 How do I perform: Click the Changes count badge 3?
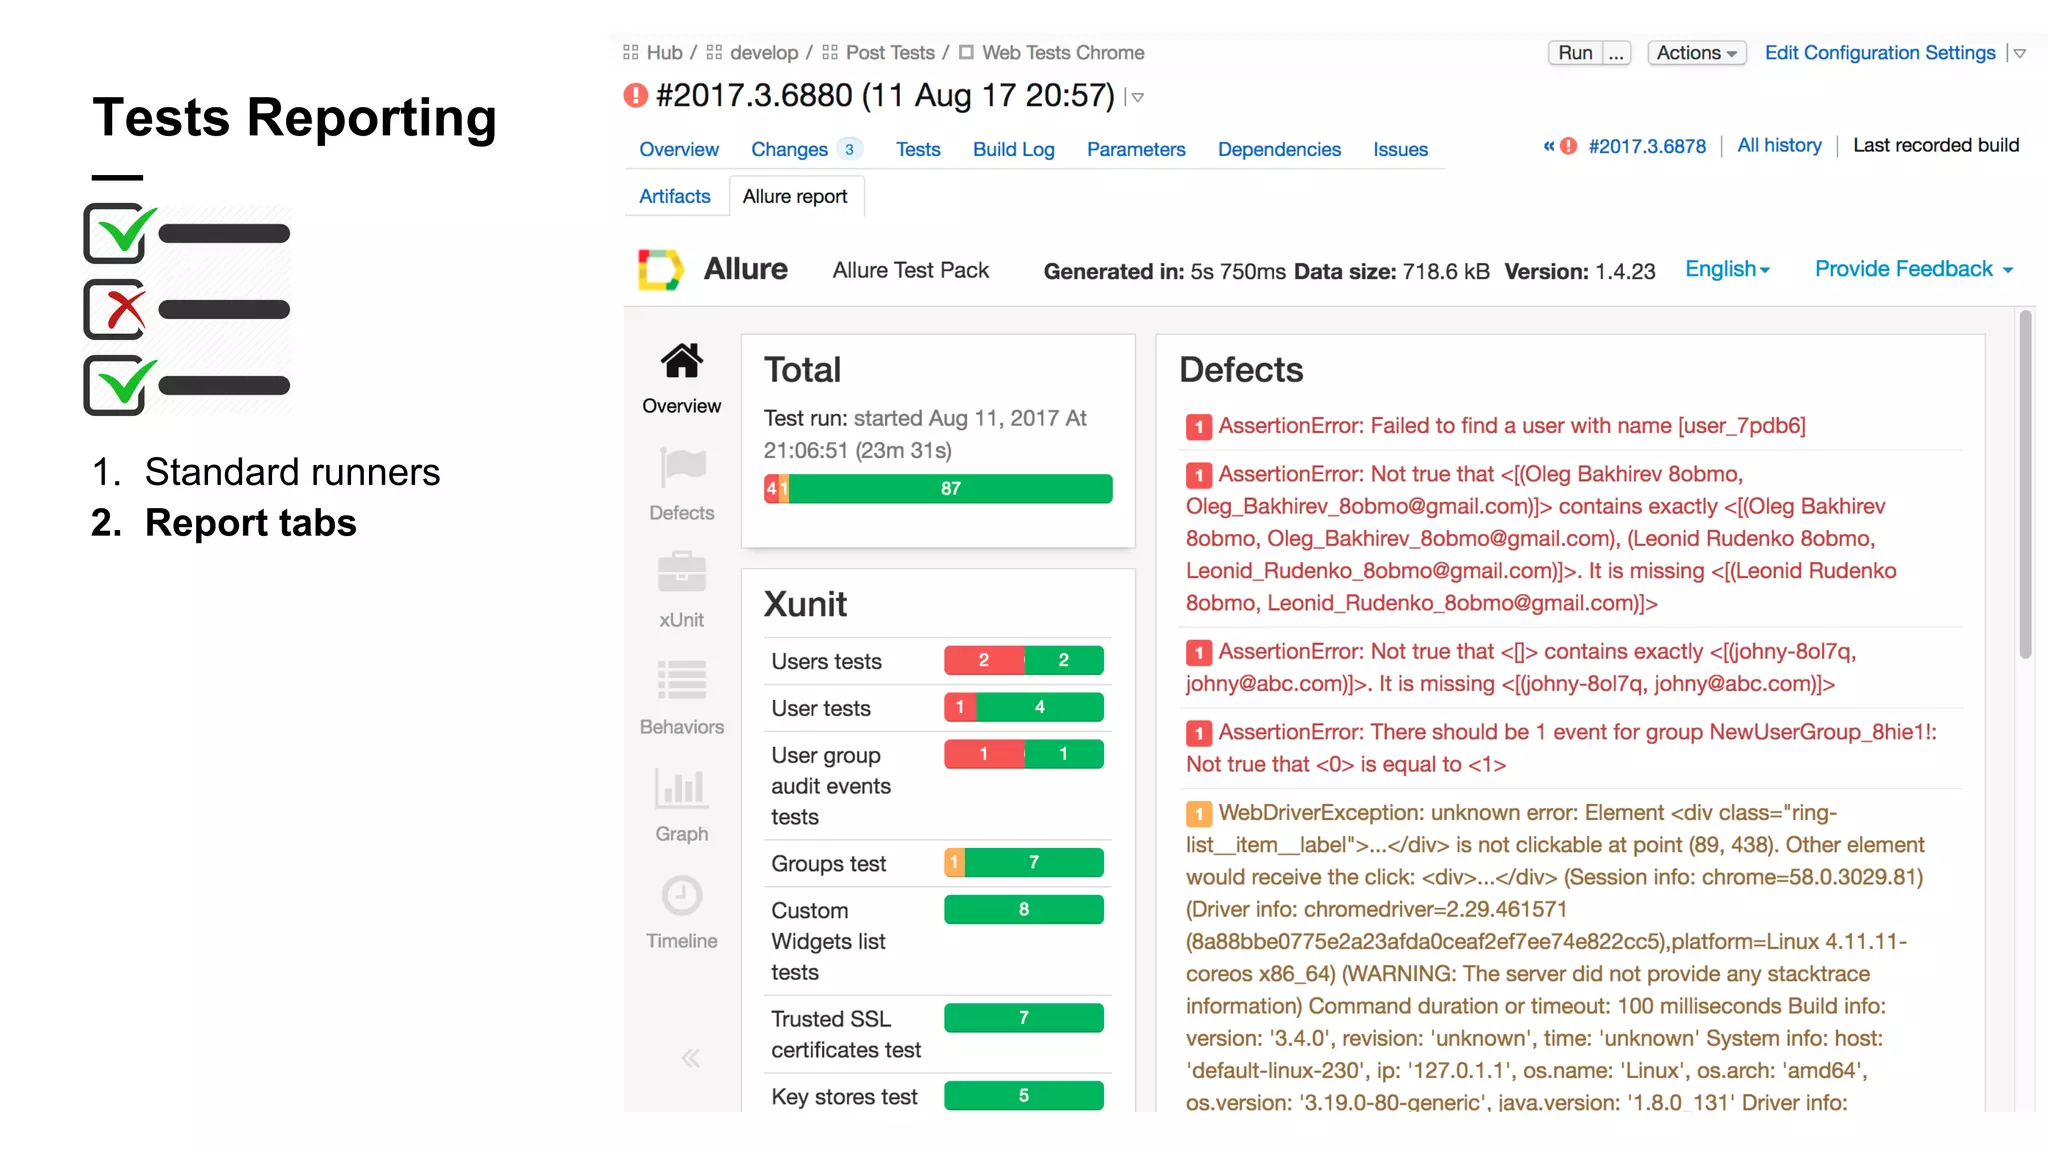(x=849, y=149)
